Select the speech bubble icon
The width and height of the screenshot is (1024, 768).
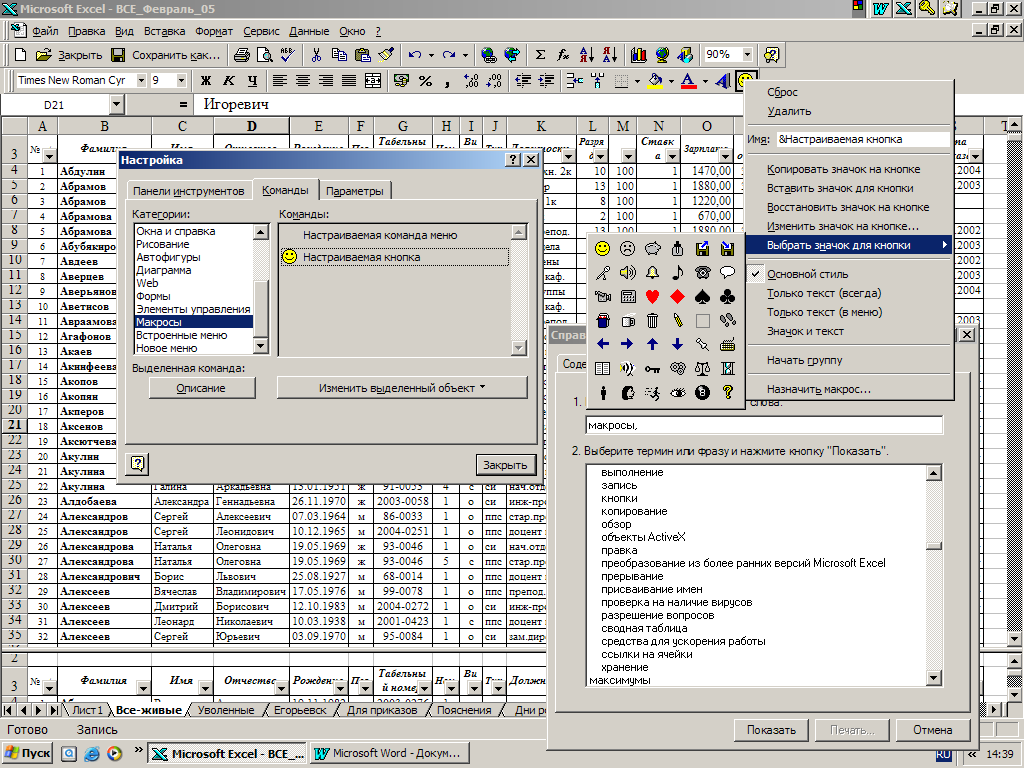tap(728, 272)
